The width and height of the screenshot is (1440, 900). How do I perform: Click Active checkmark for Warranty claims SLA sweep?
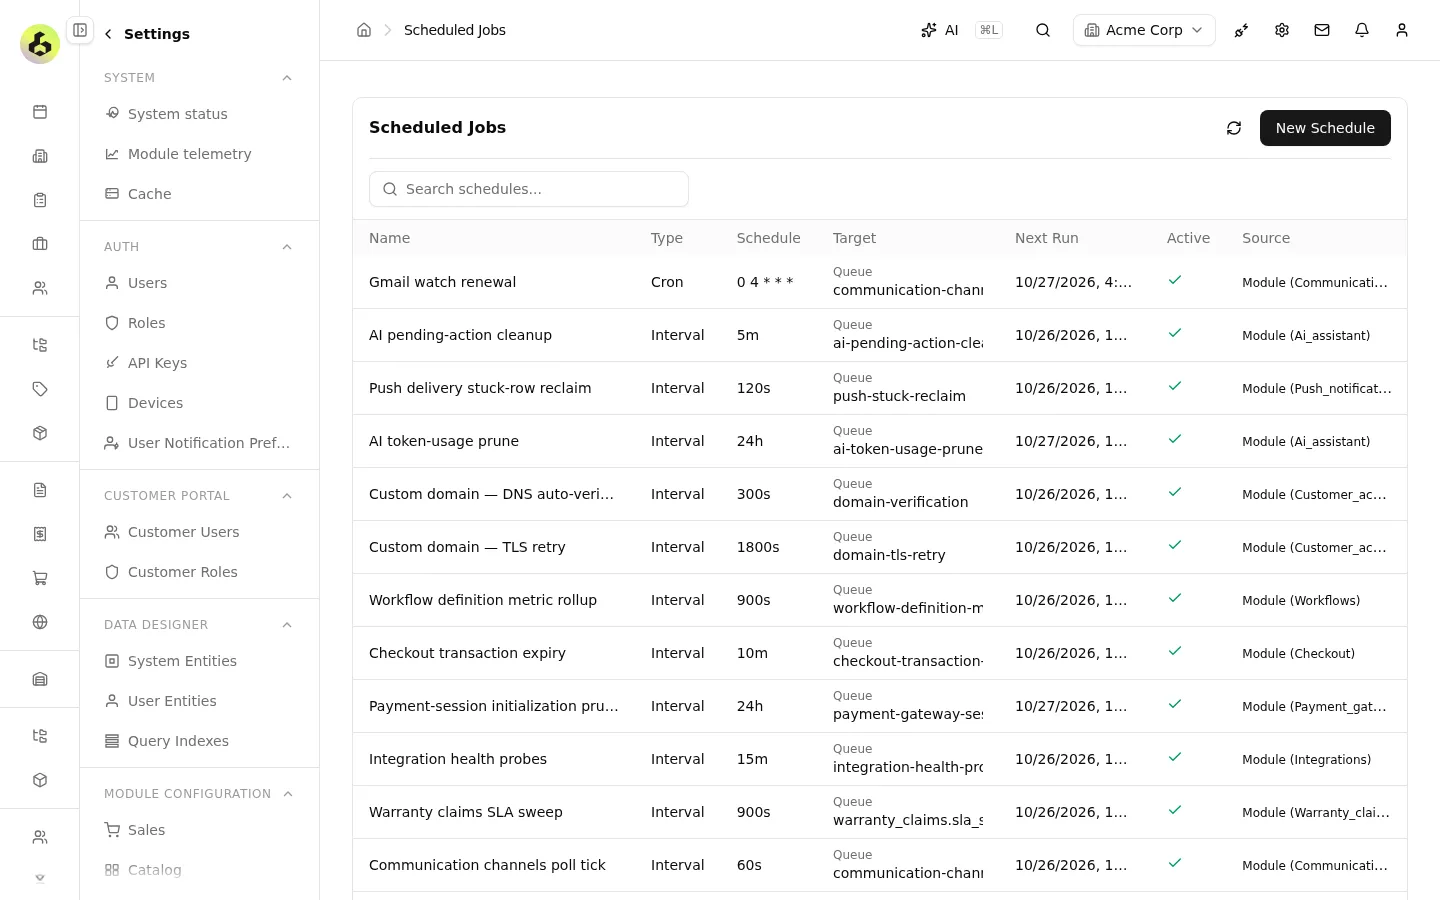pos(1175,810)
